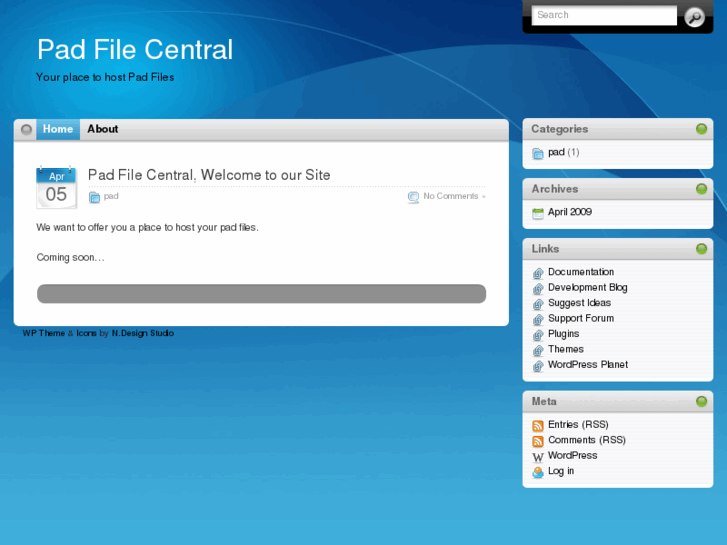Screen dimensions: 727x545
Task: Click the Meta widget heading
Action: (544, 401)
